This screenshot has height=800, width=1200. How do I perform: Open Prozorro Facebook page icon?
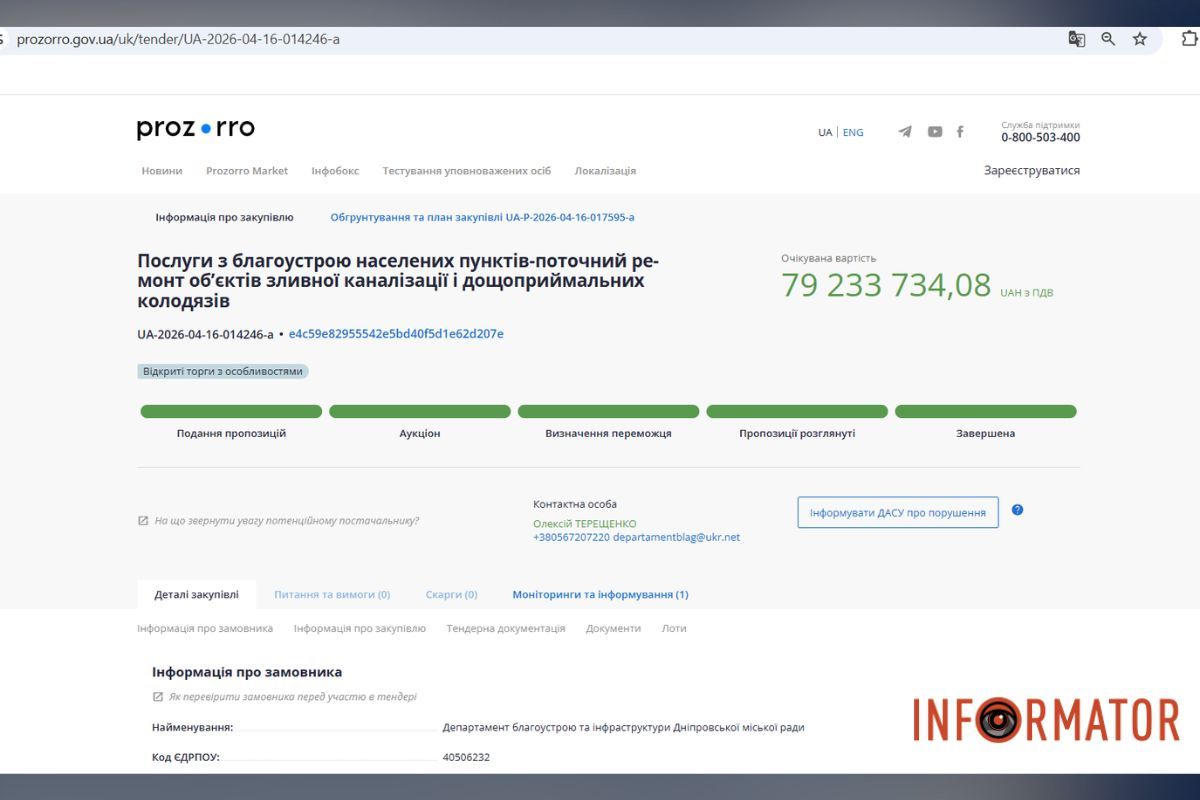(x=960, y=132)
